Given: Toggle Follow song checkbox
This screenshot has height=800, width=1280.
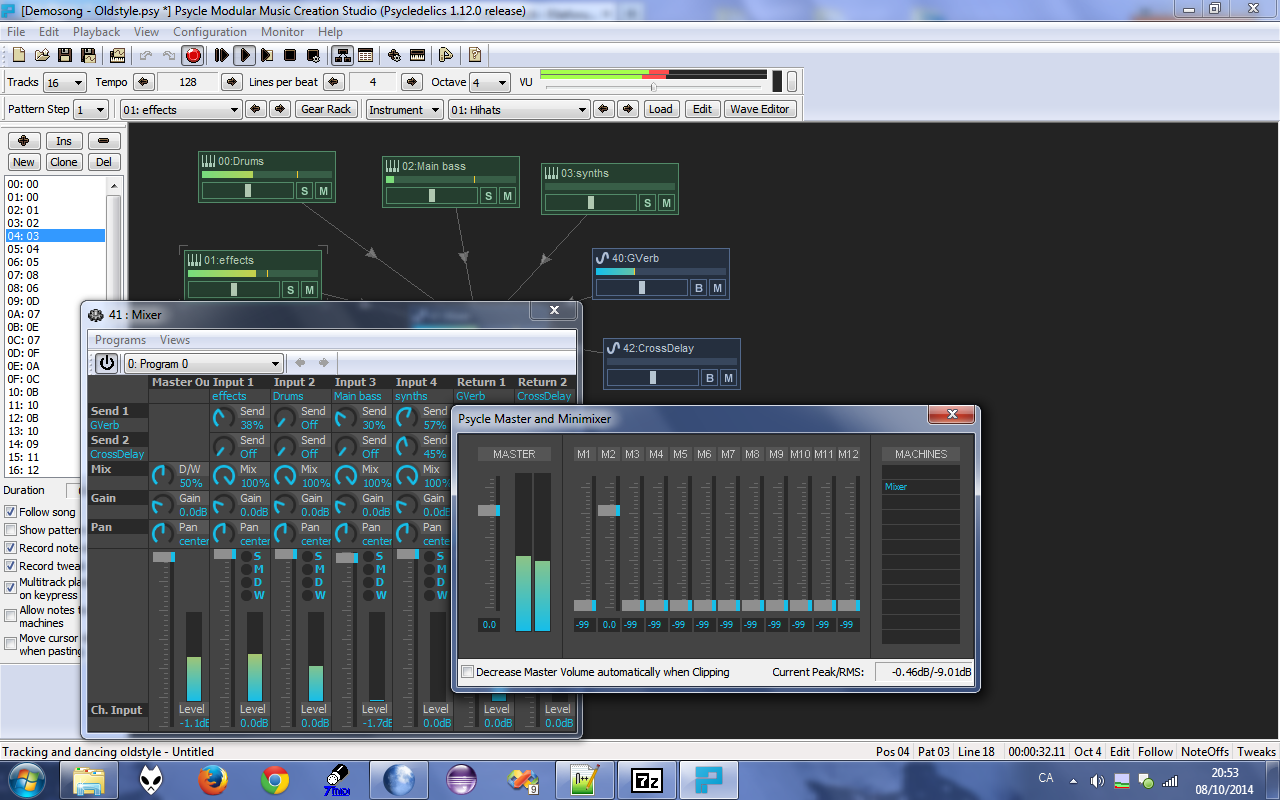Looking at the screenshot, I should point(11,512).
